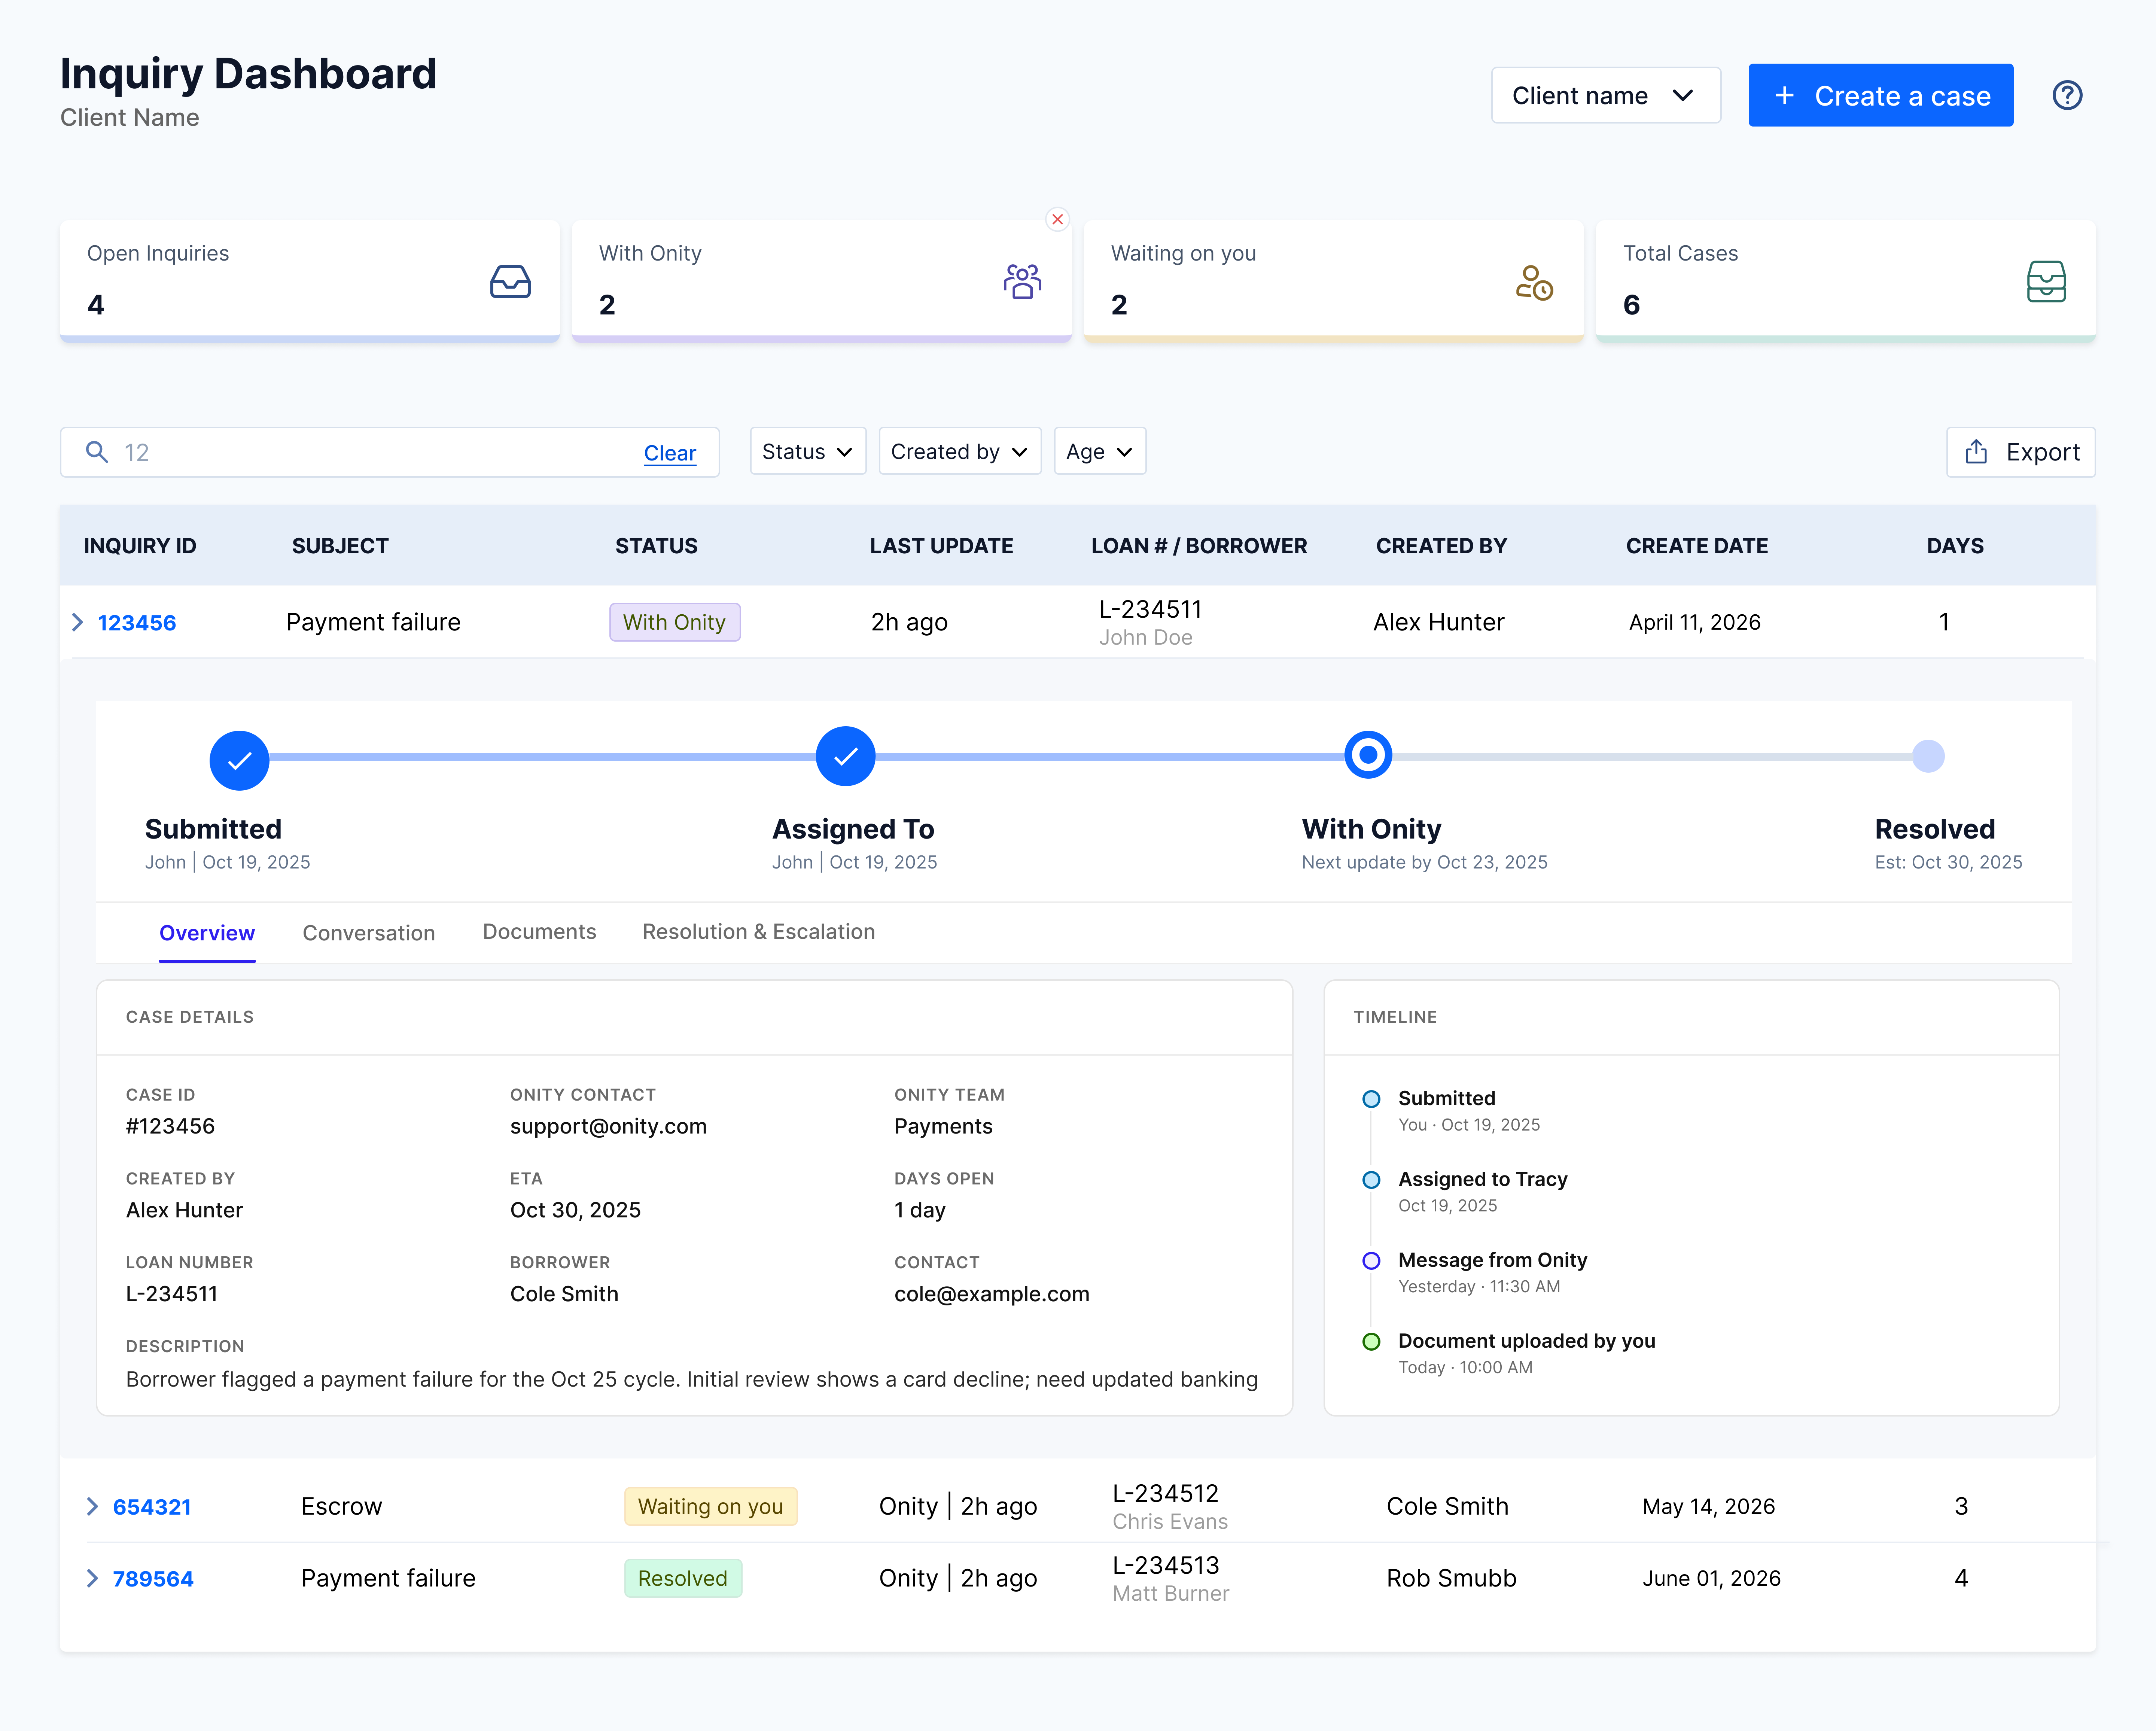2156x1731 pixels.
Task: Click the Assigned To step checkmark circle
Action: tap(846, 756)
